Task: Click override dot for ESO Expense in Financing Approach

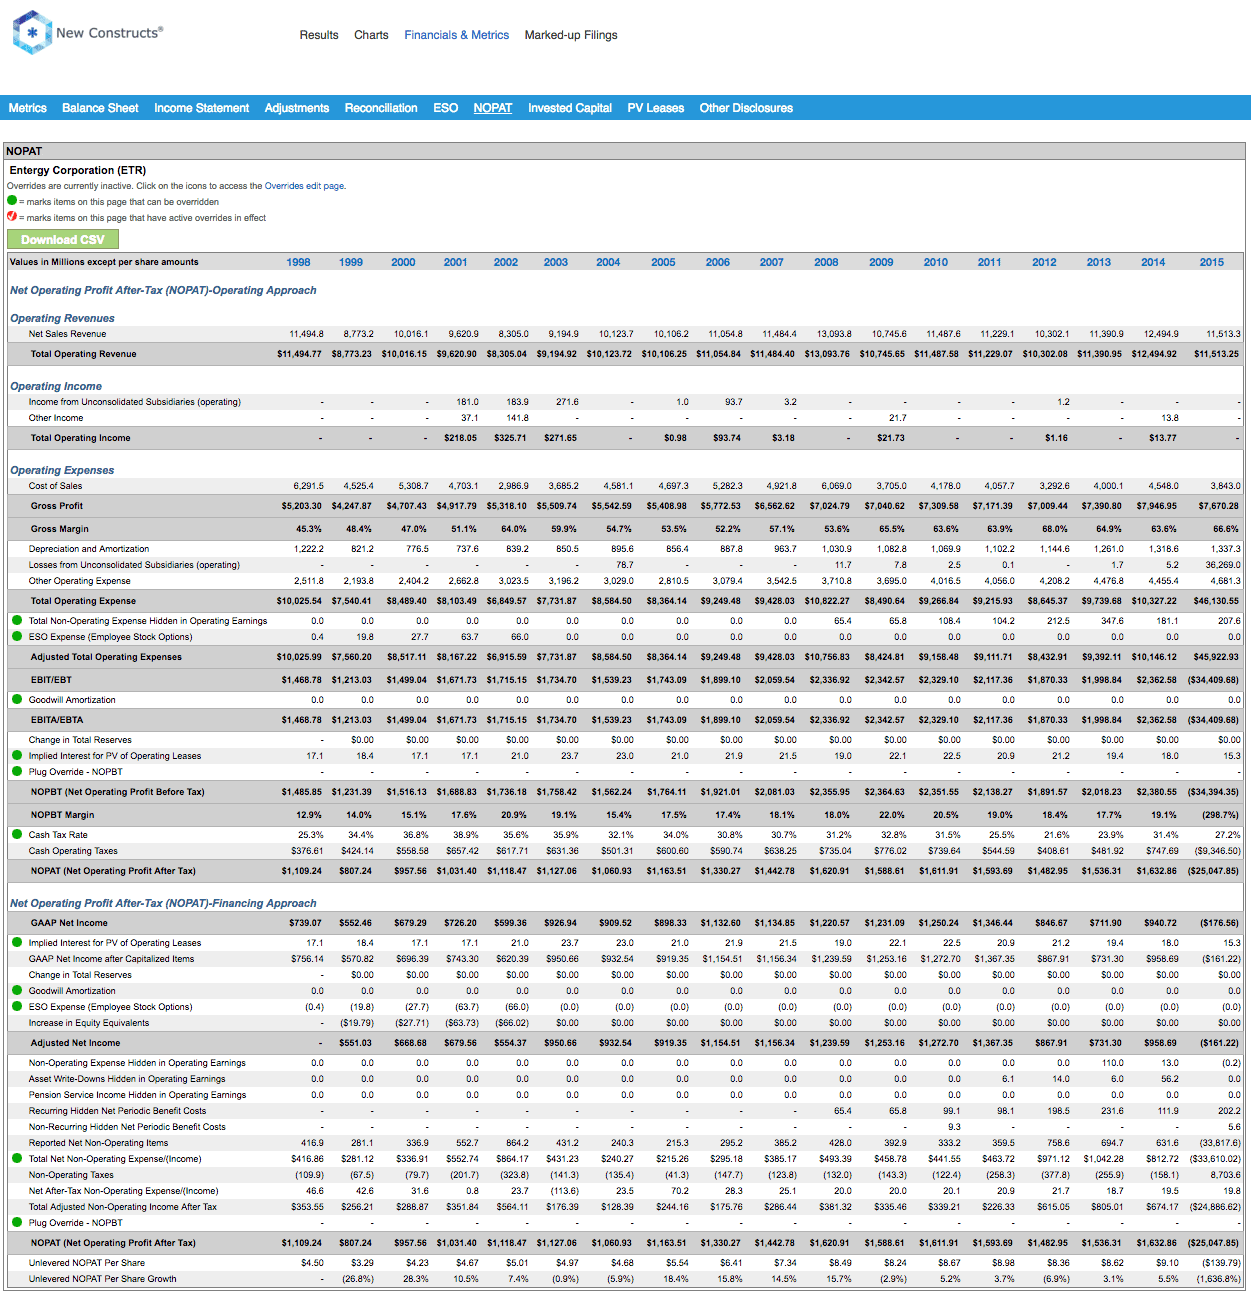Action: pyautogui.click(x=17, y=1006)
